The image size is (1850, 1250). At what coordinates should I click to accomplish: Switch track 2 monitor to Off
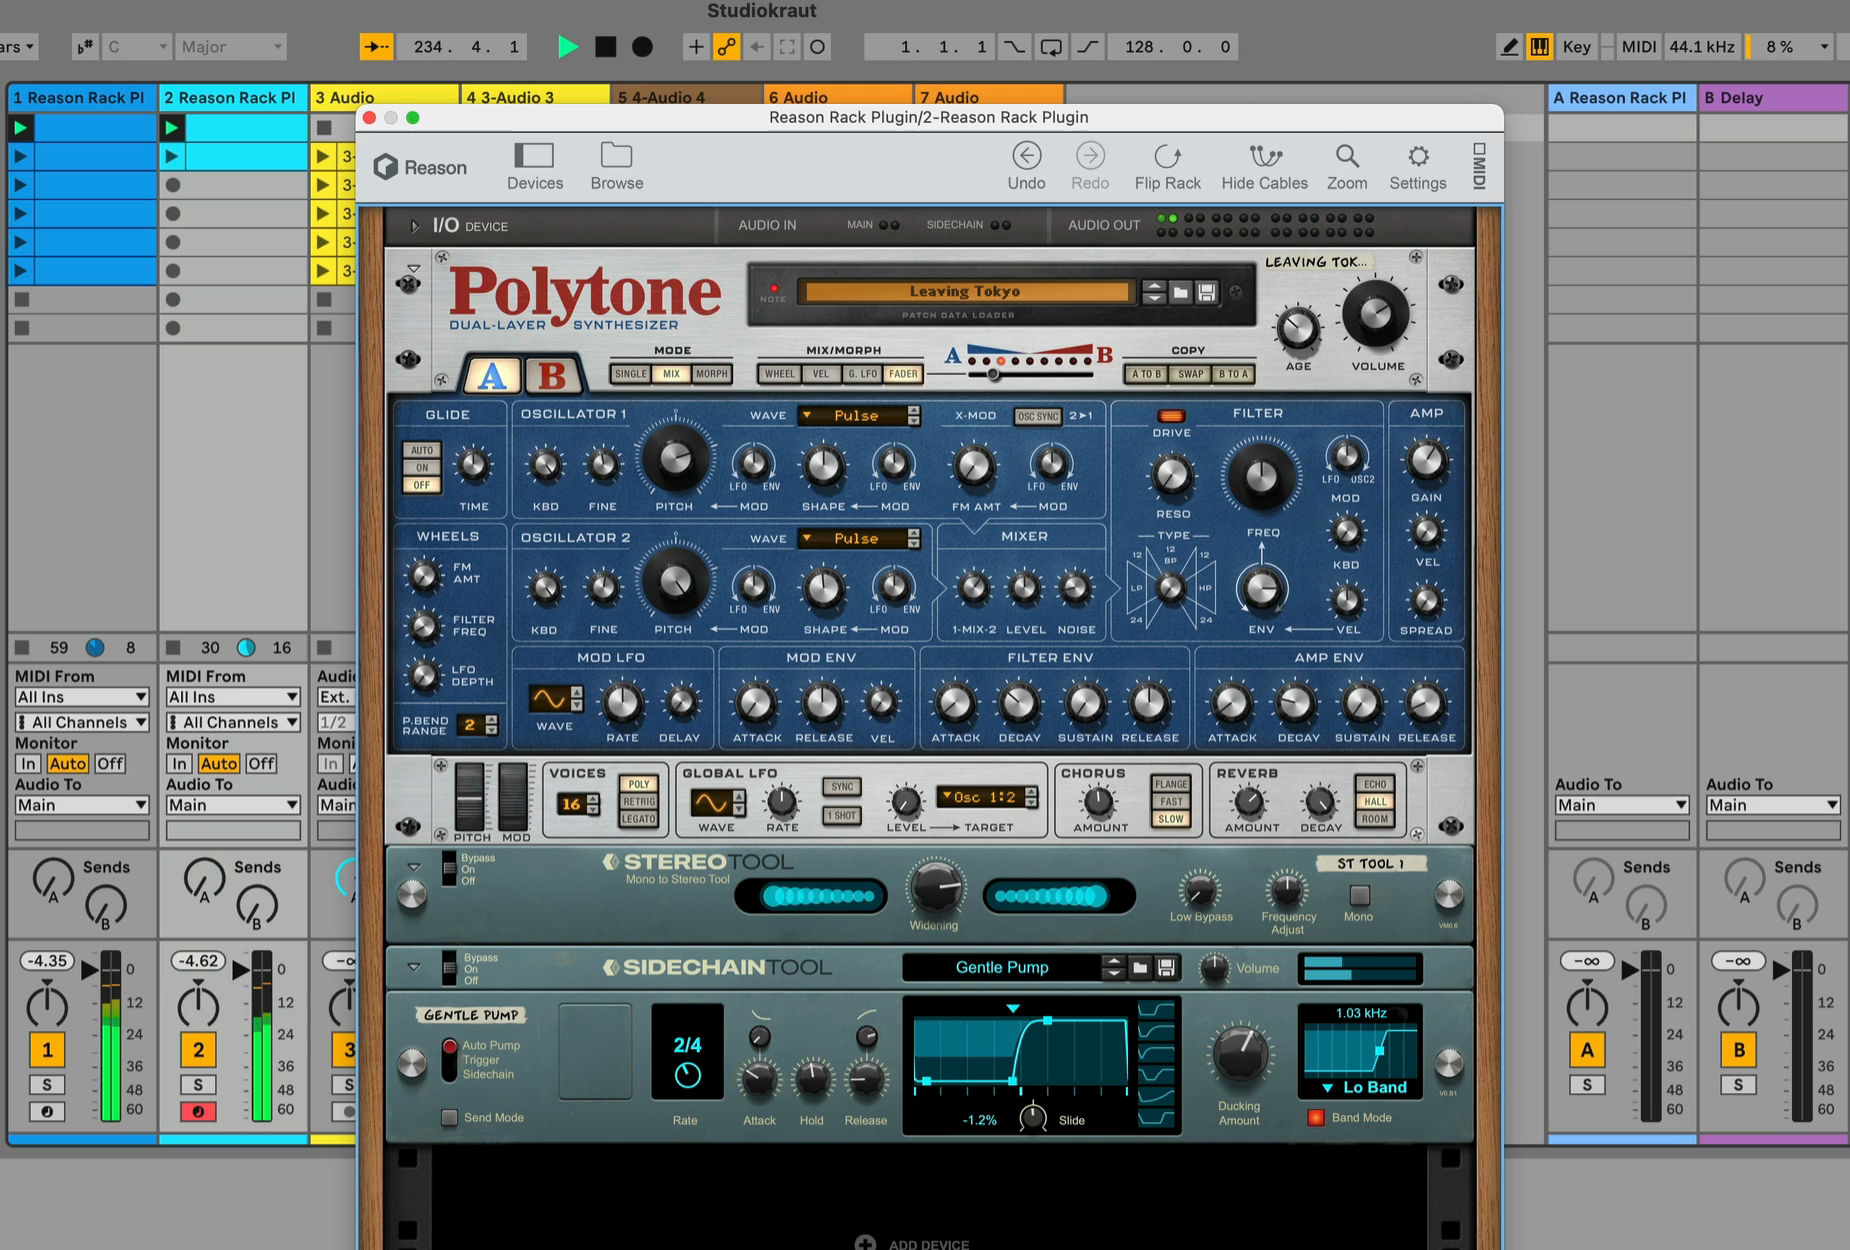click(261, 764)
